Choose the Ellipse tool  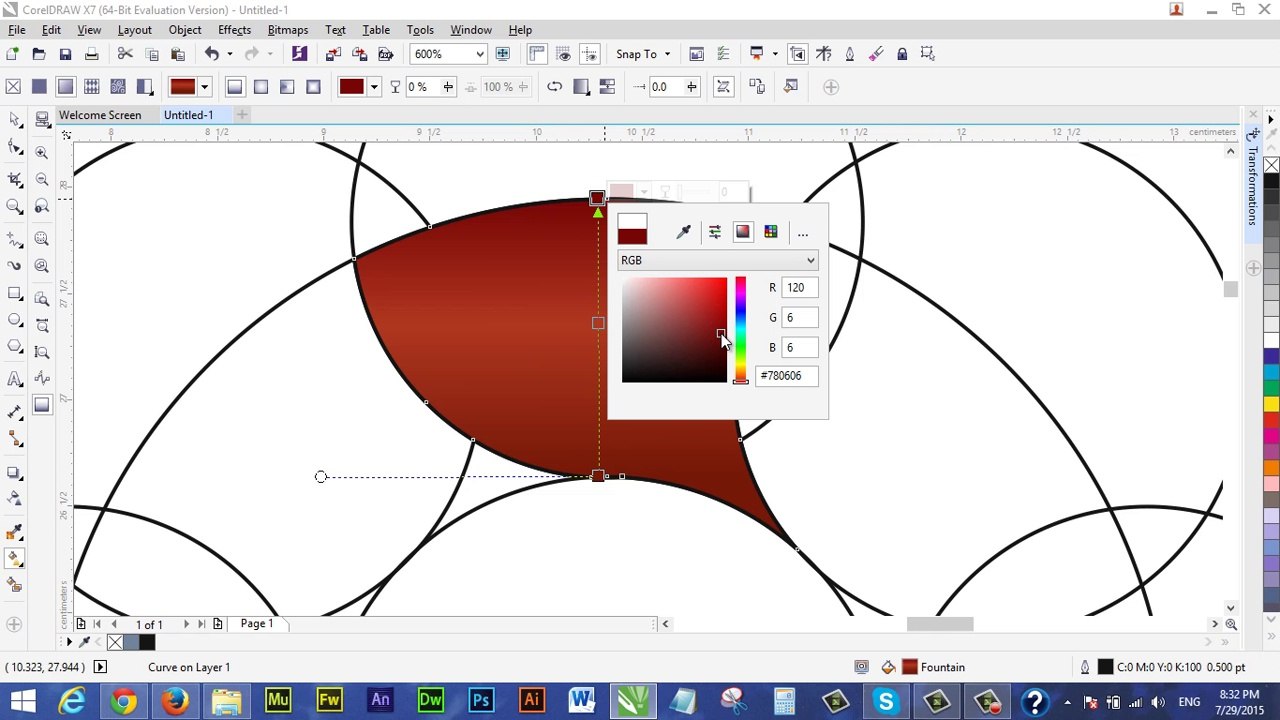click(15, 320)
